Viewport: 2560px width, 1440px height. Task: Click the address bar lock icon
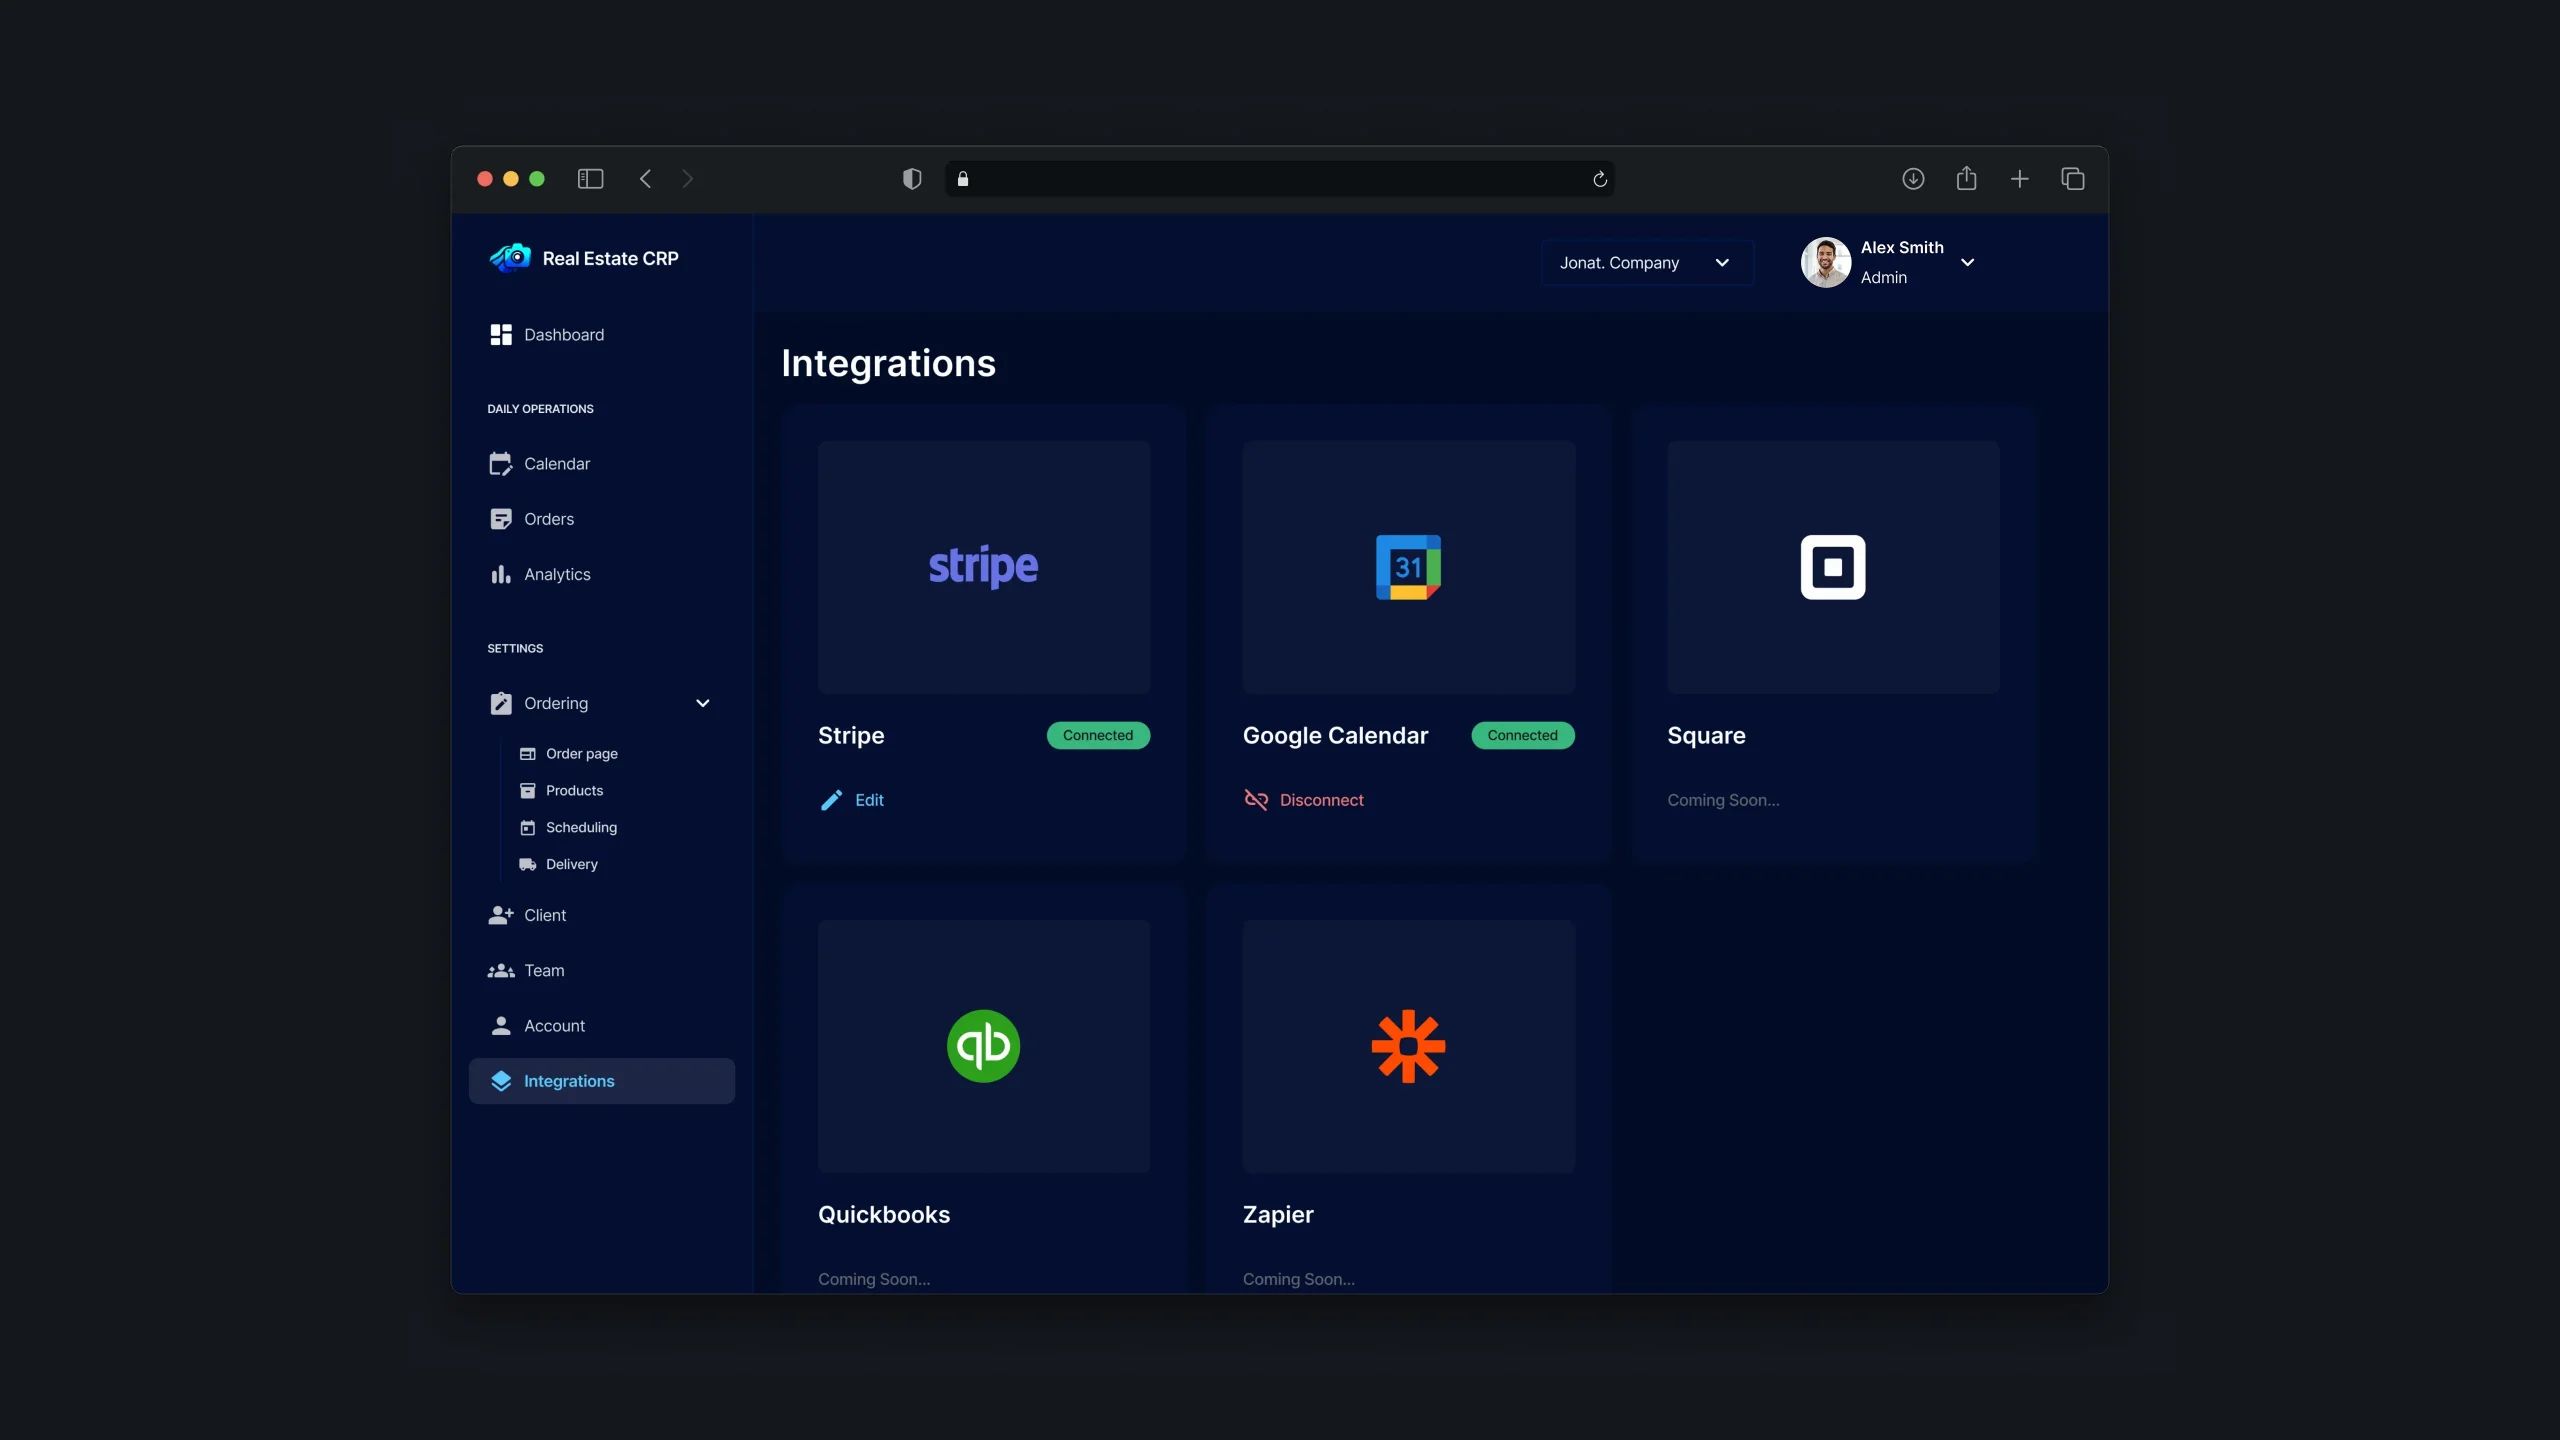(963, 179)
